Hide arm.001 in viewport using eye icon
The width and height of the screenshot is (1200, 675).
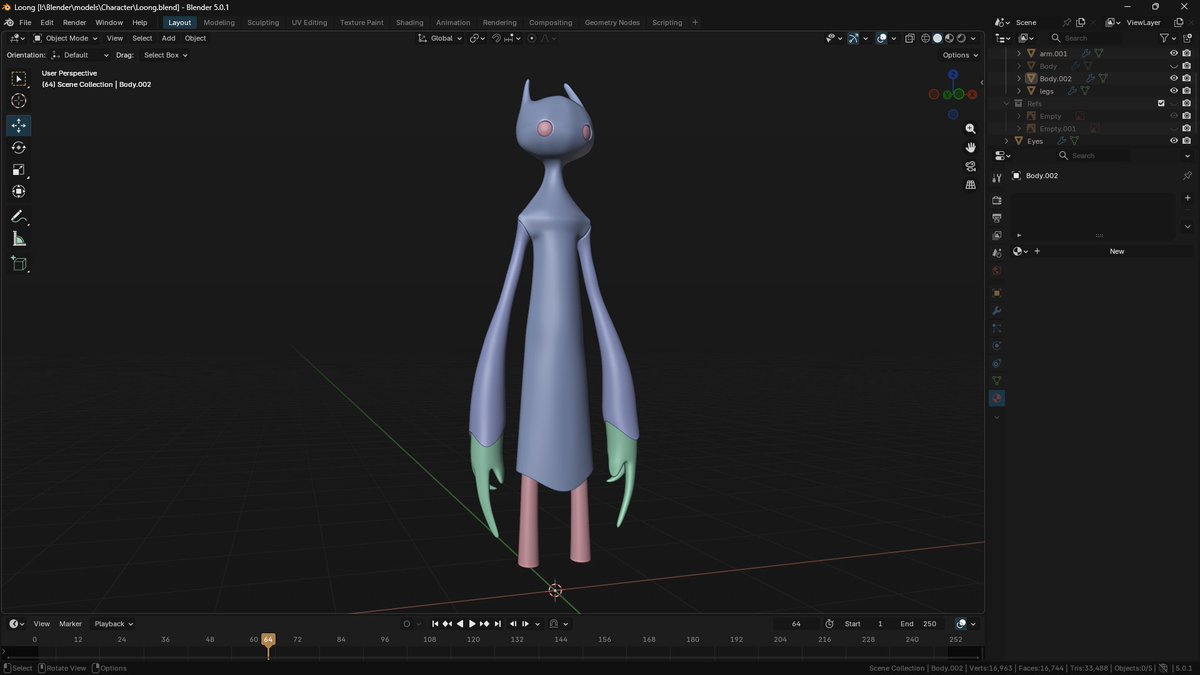[x=1174, y=53]
